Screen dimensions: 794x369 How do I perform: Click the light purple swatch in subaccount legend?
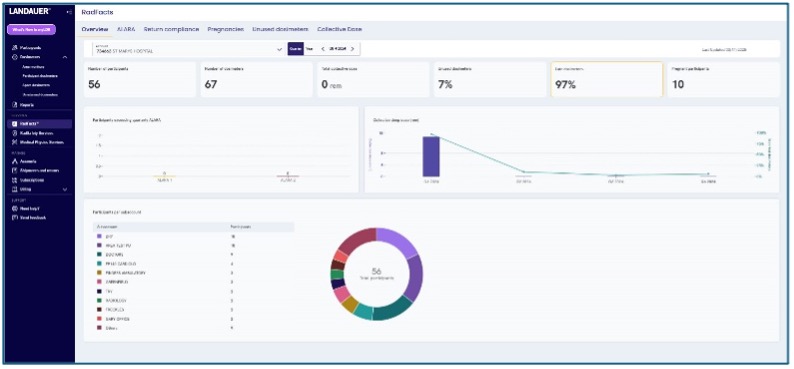click(100, 236)
